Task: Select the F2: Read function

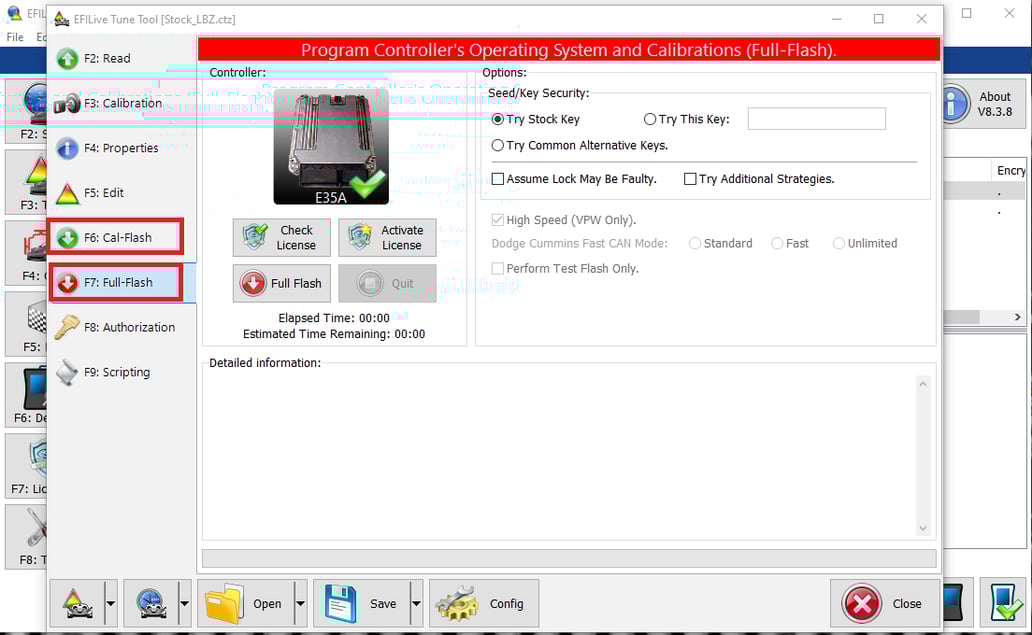Action: coord(109,58)
